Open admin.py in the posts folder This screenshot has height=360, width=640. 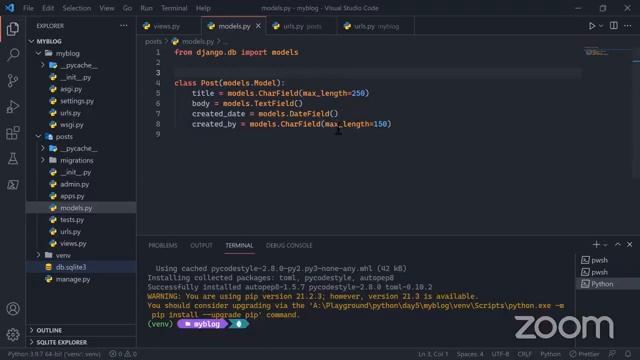pyautogui.click(x=75, y=184)
